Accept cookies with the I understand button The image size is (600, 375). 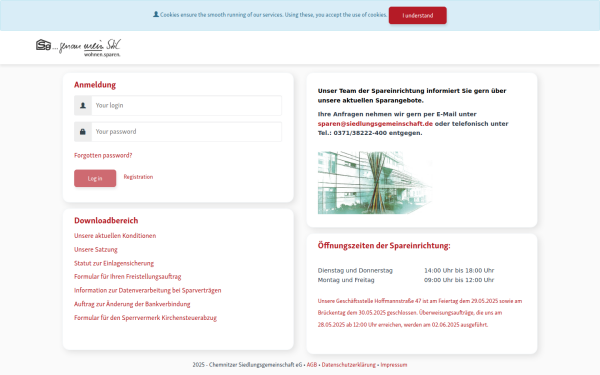pyautogui.click(x=417, y=15)
